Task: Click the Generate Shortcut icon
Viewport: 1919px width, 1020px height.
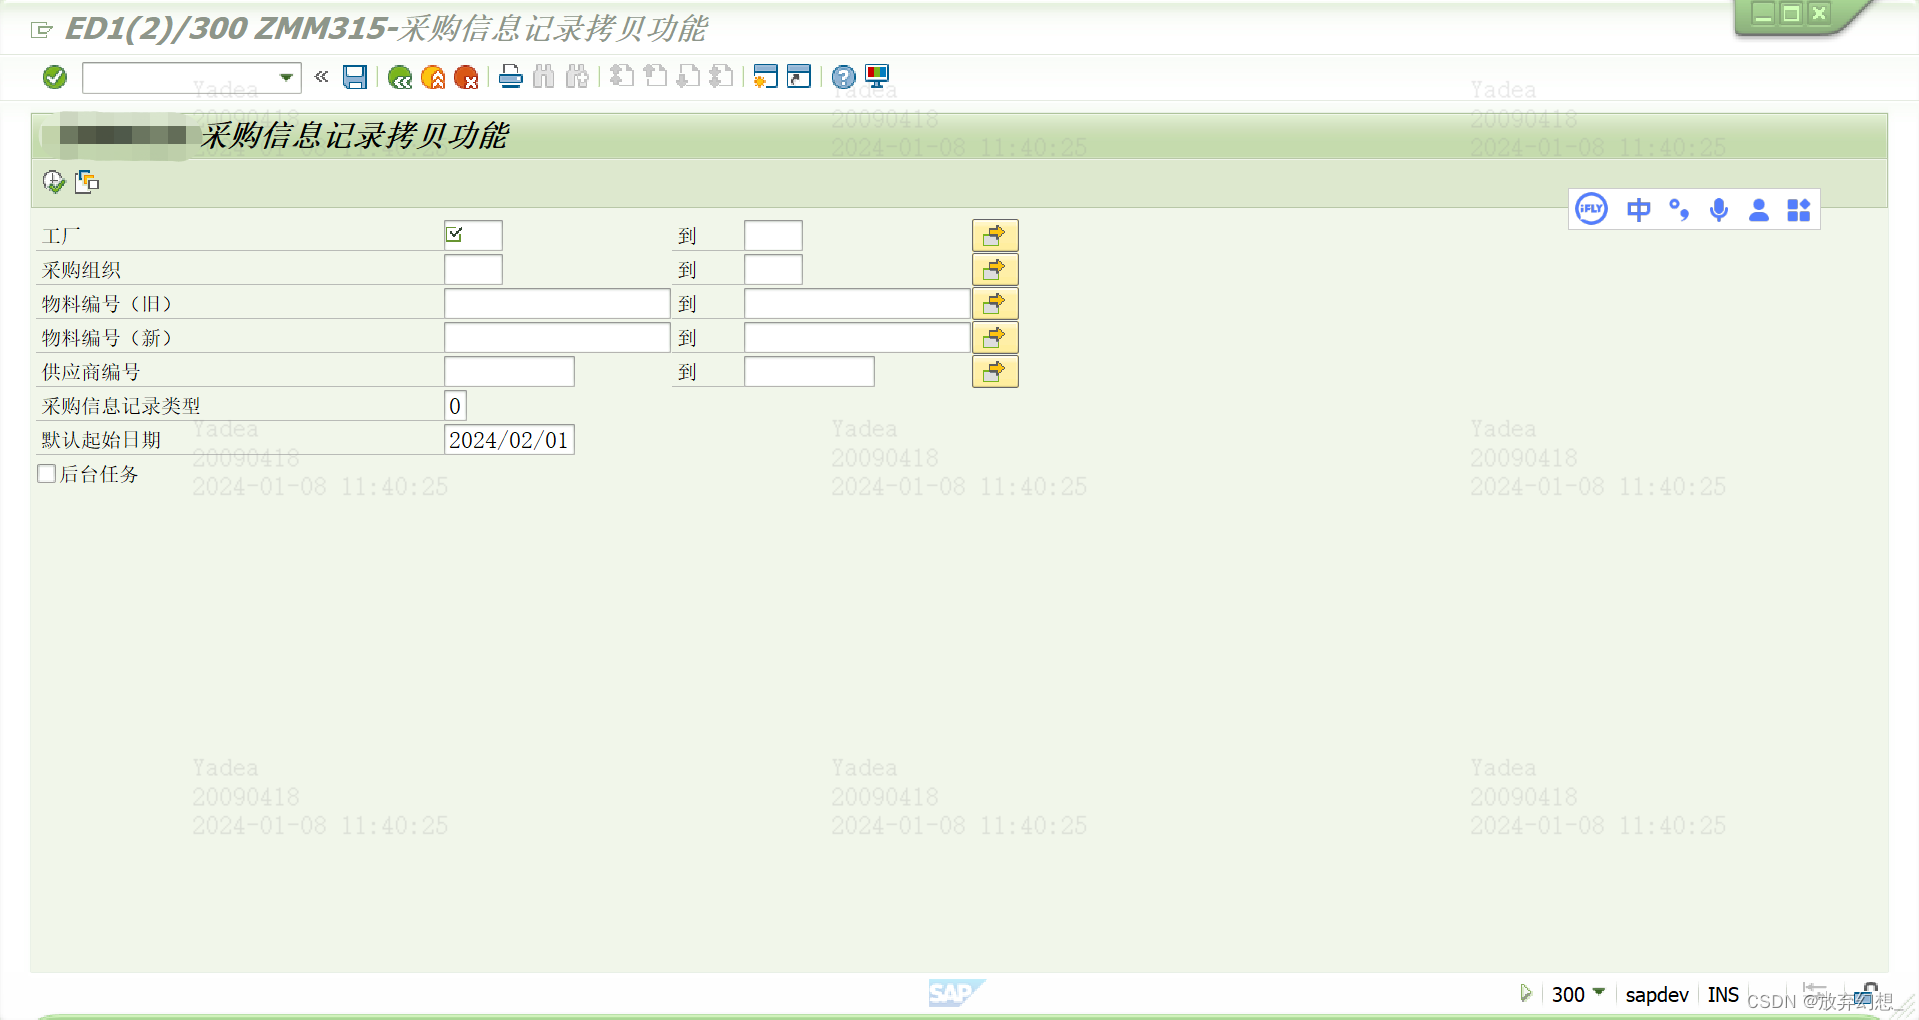Action: click(799, 76)
